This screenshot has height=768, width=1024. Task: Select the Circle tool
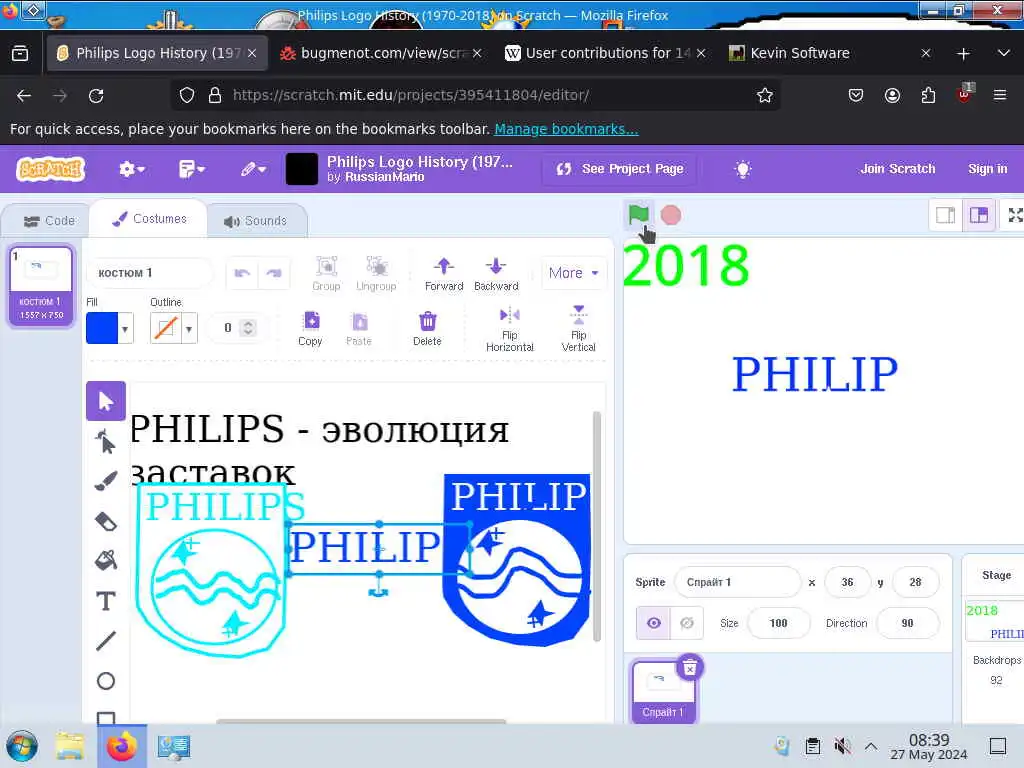click(106, 681)
